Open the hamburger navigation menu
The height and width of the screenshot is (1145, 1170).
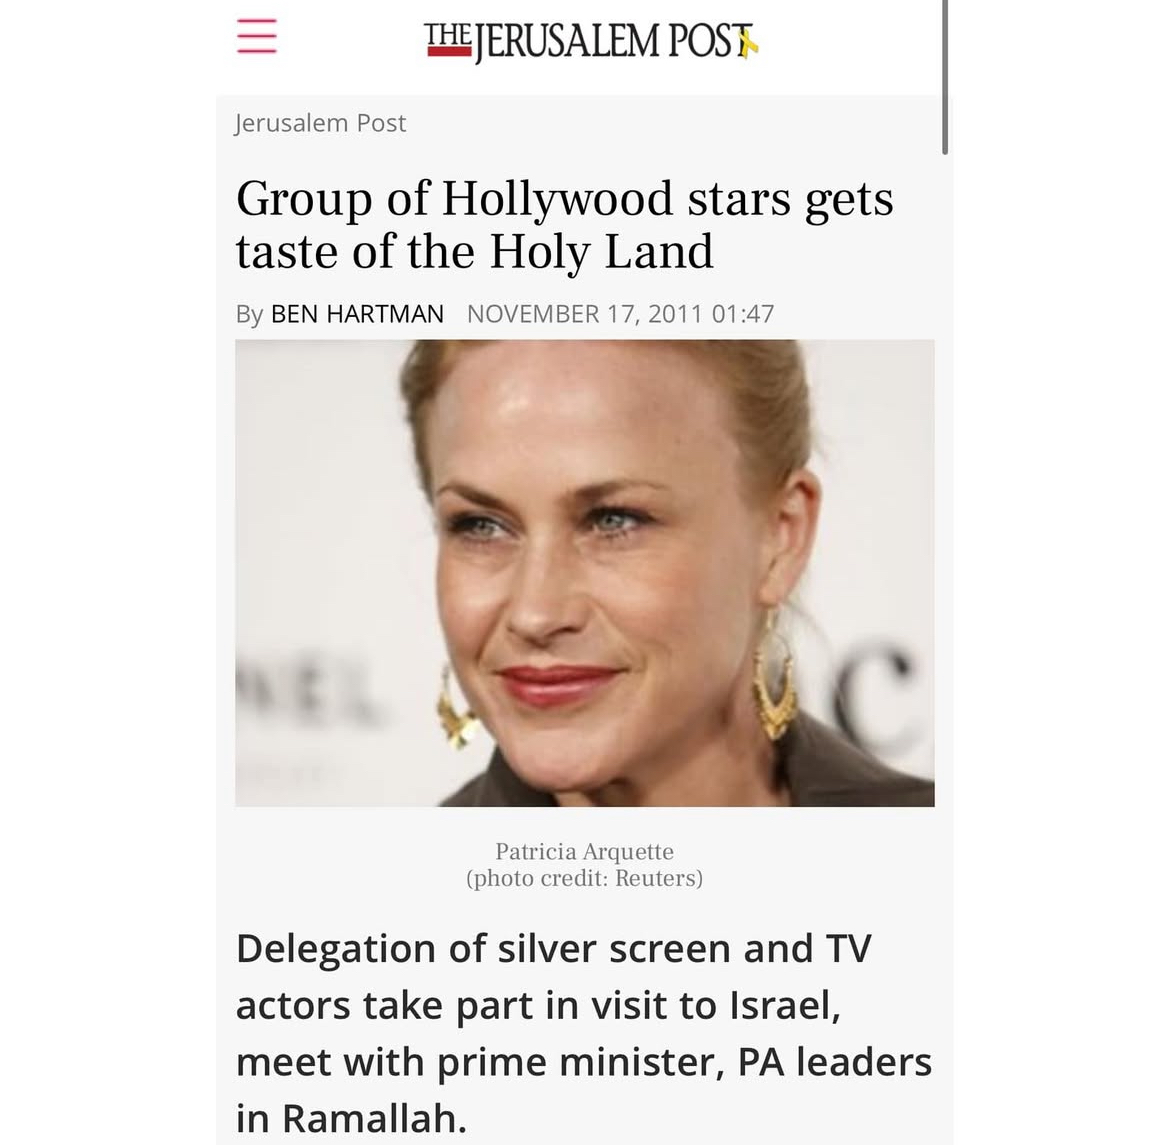click(257, 37)
